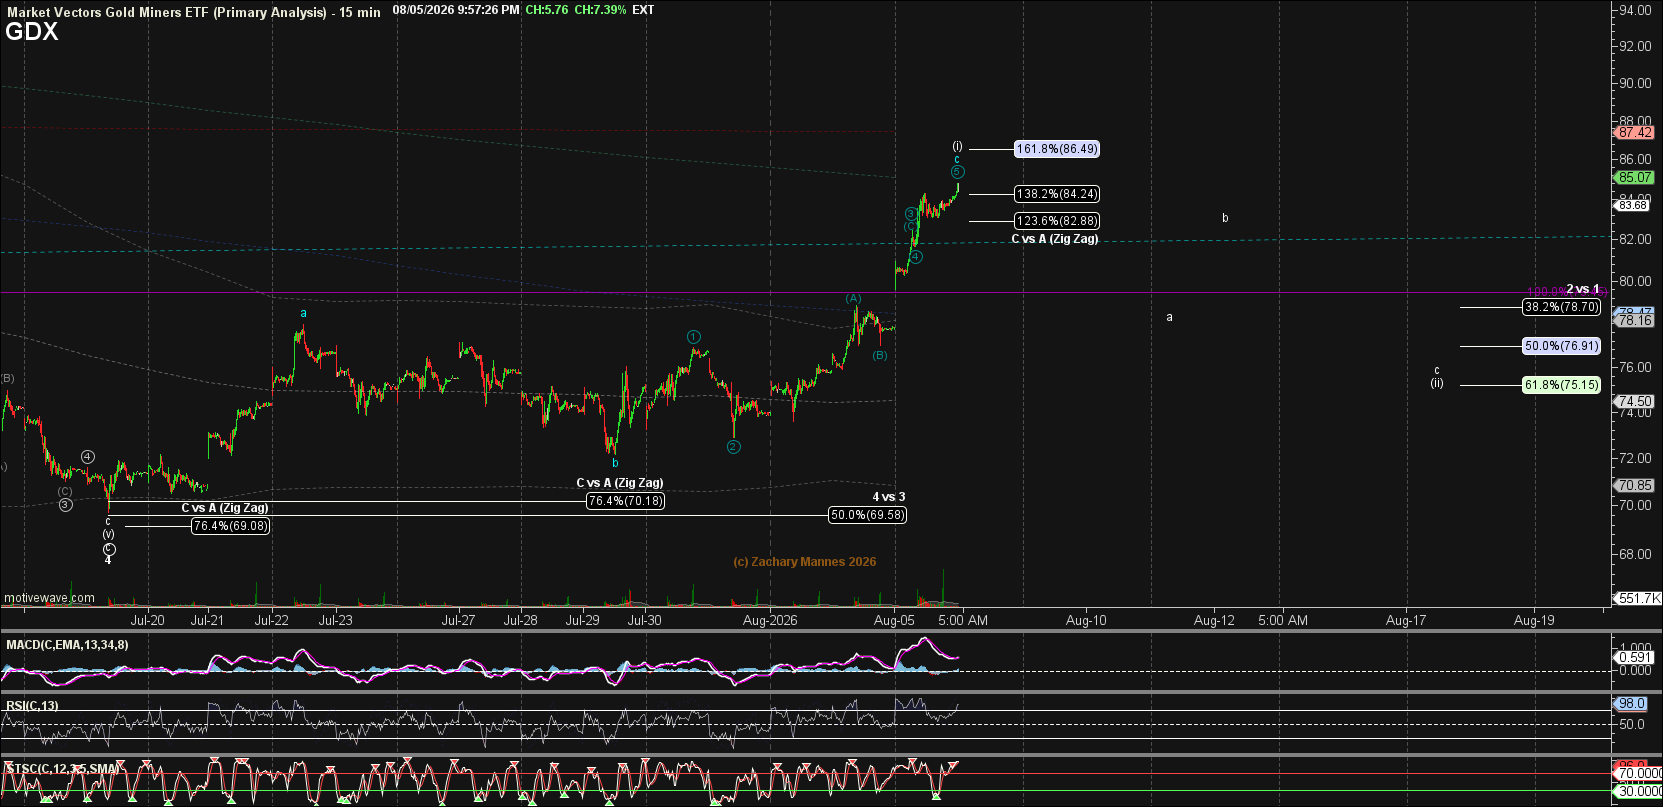Click the RSI 98.0 value tag
This screenshot has height=807, width=1663.
point(1632,704)
